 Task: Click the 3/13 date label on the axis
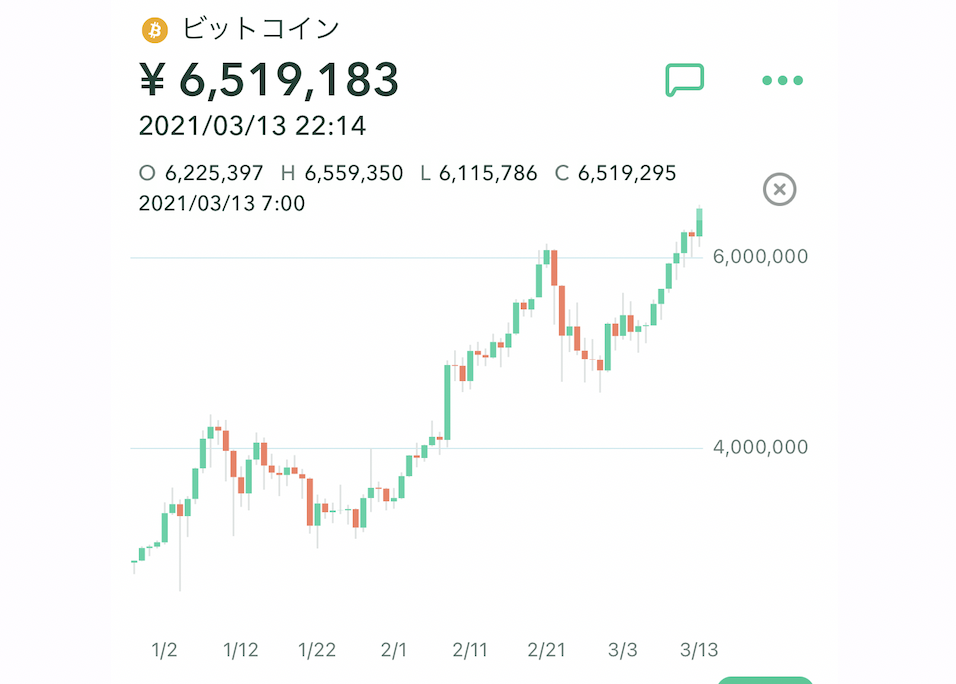click(699, 650)
